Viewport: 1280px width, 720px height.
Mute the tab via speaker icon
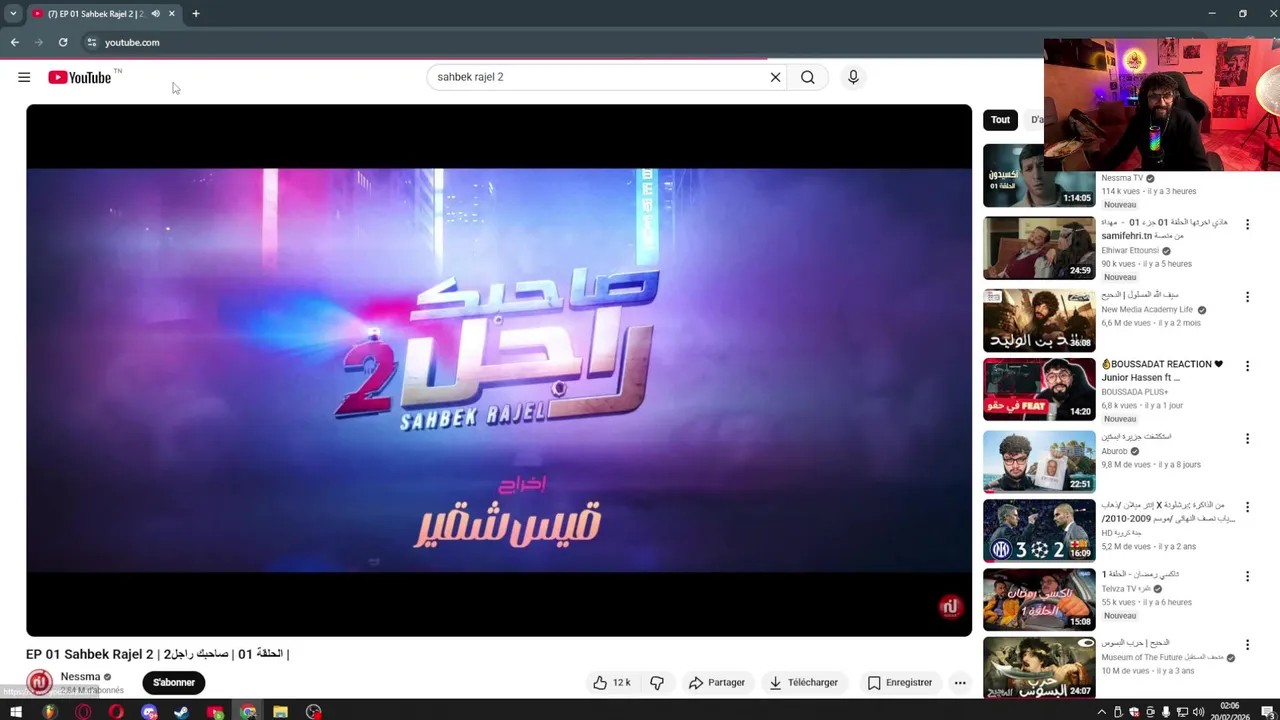(155, 14)
